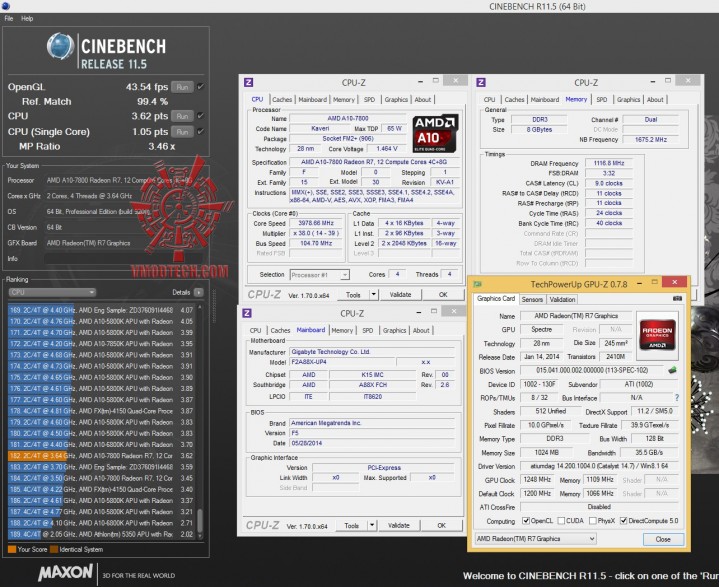Switch to Caches tab in CPU-Z CPU window
Screen dimensions: 719x587
point(282,100)
